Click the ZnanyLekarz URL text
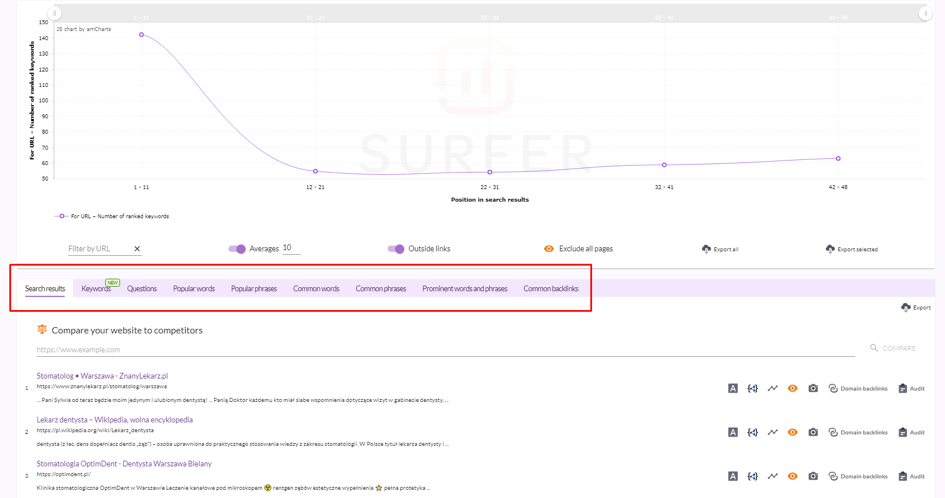This screenshot has width=945, height=498. (101, 386)
